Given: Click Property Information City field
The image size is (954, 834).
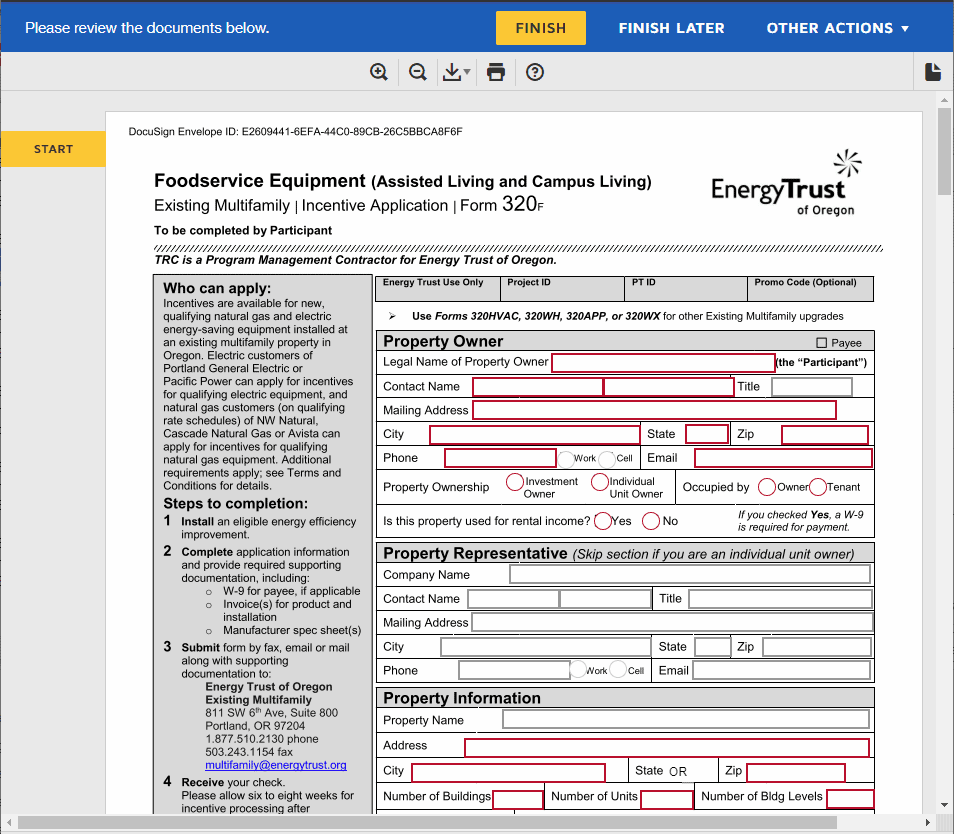Looking at the screenshot, I should point(509,773).
